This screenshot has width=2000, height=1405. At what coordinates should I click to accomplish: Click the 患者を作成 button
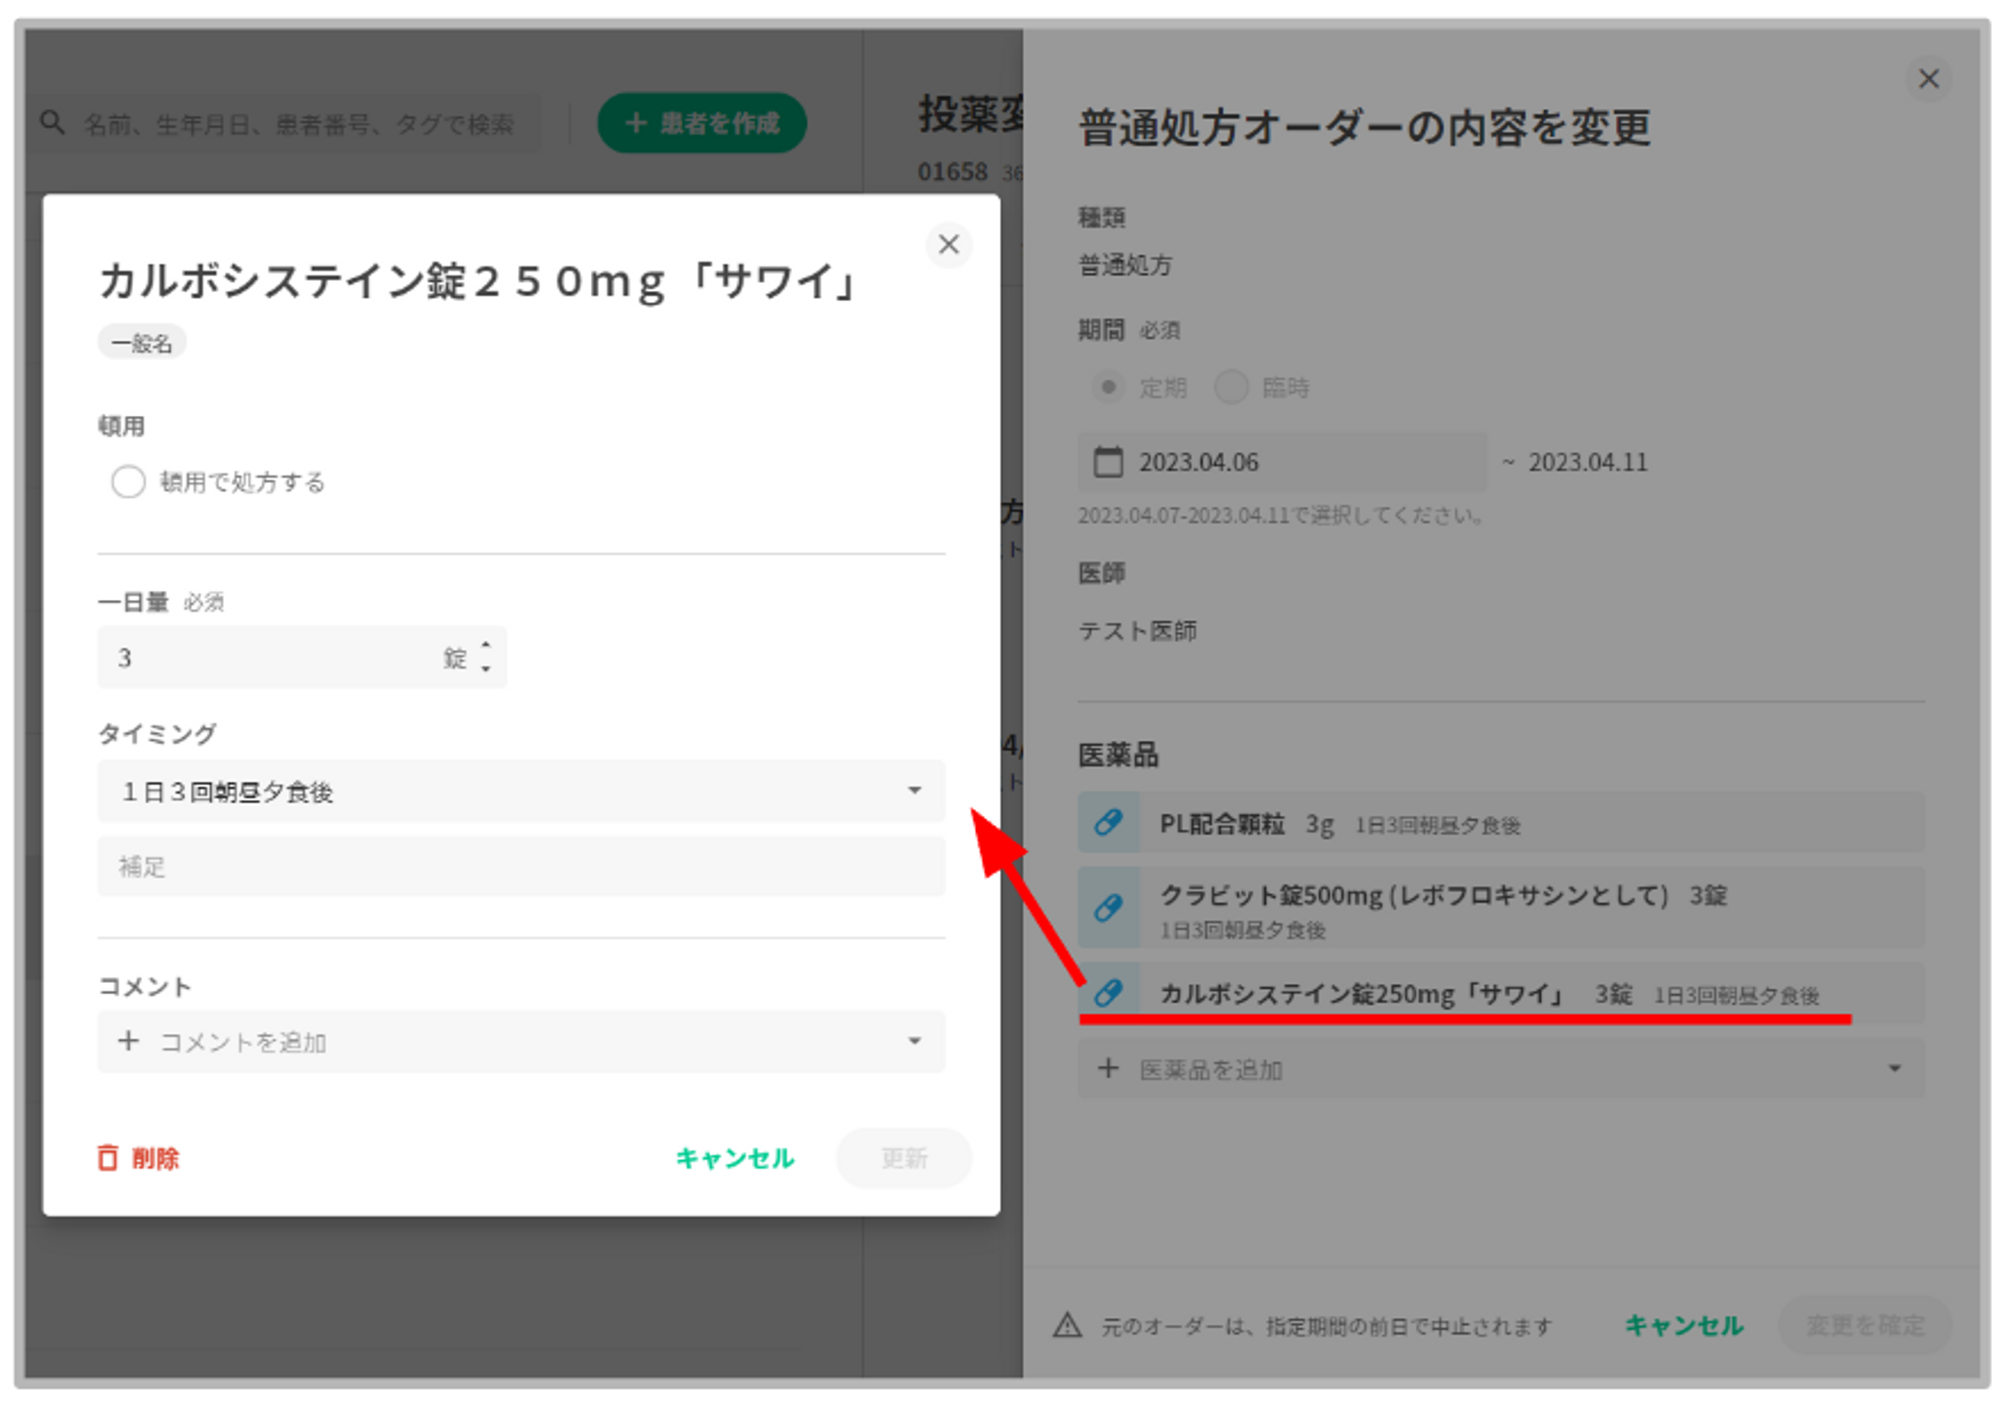(702, 123)
